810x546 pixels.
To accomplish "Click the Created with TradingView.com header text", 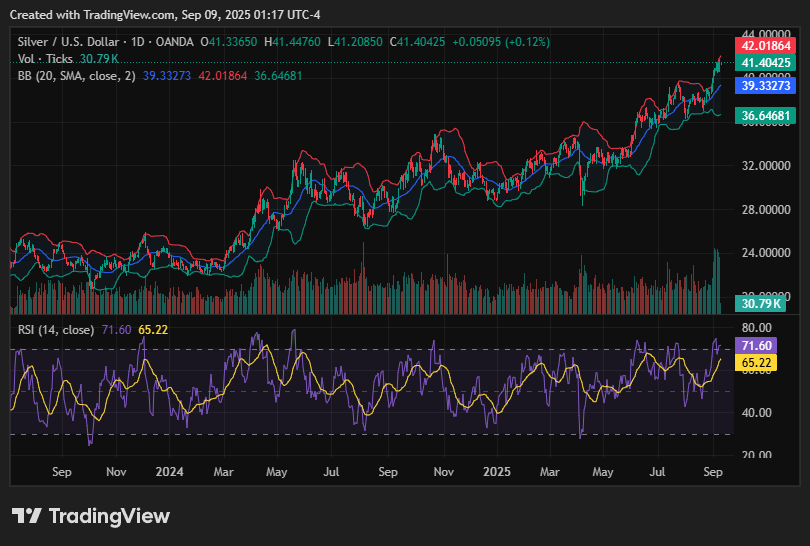I will 165,15.
